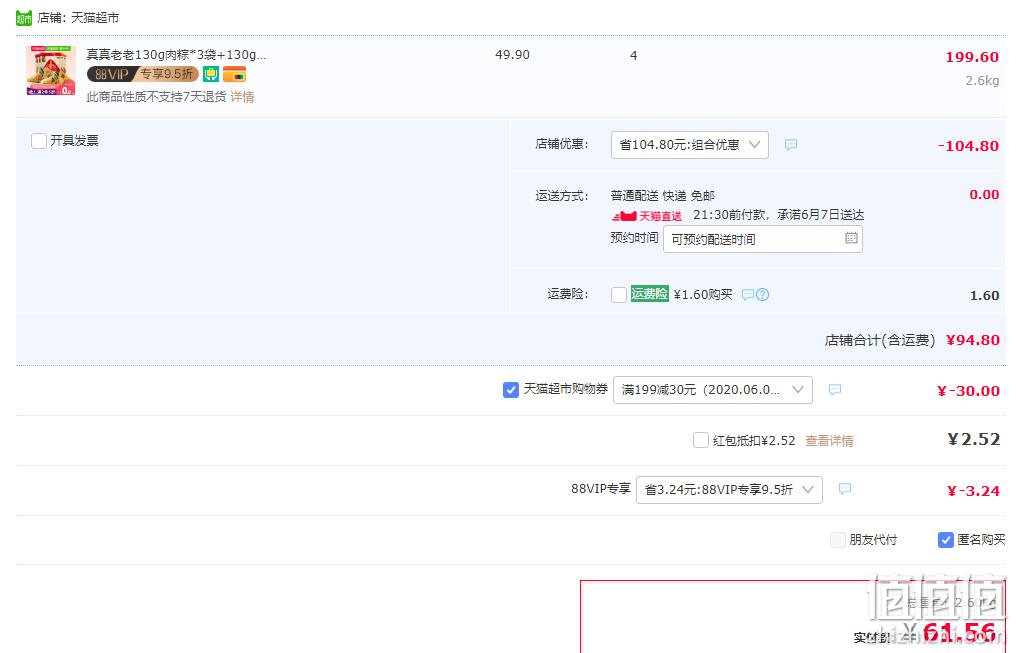The height and width of the screenshot is (653, 1016).
Task: Click the green Tmall supermarket store icon
Action: 23,17
